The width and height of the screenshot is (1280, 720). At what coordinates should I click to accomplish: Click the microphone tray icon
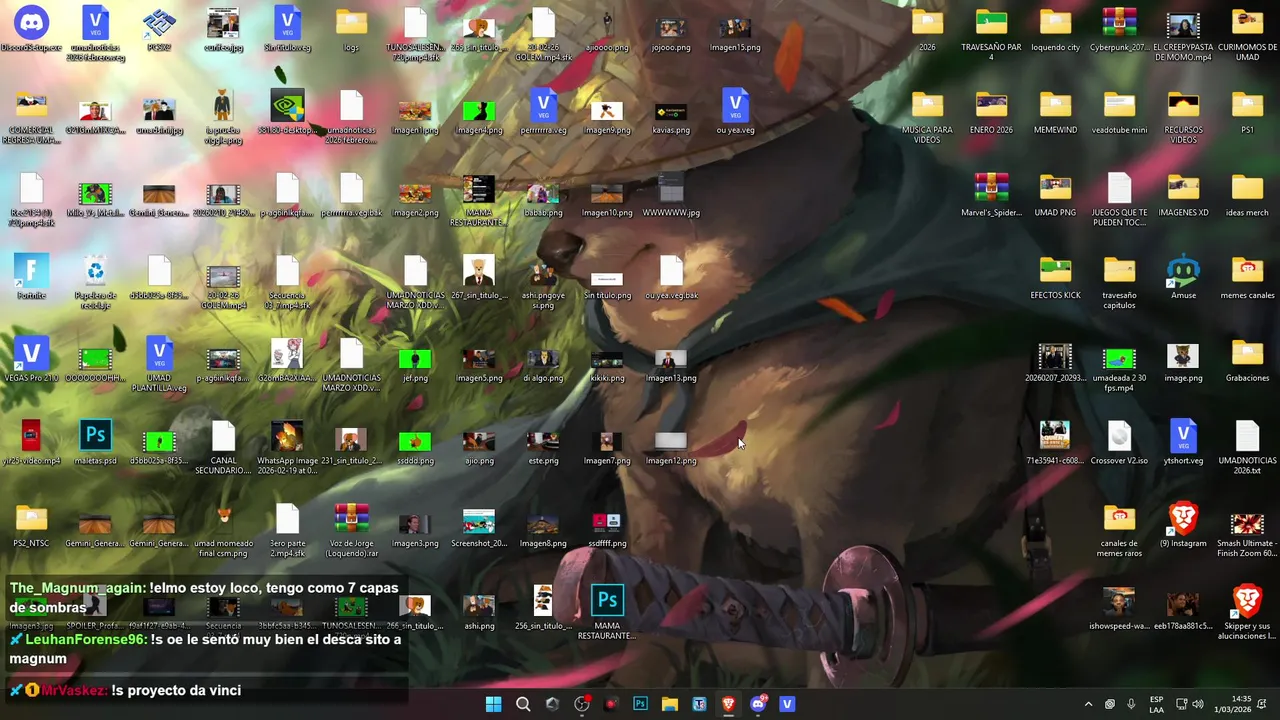click(1131, 704)
